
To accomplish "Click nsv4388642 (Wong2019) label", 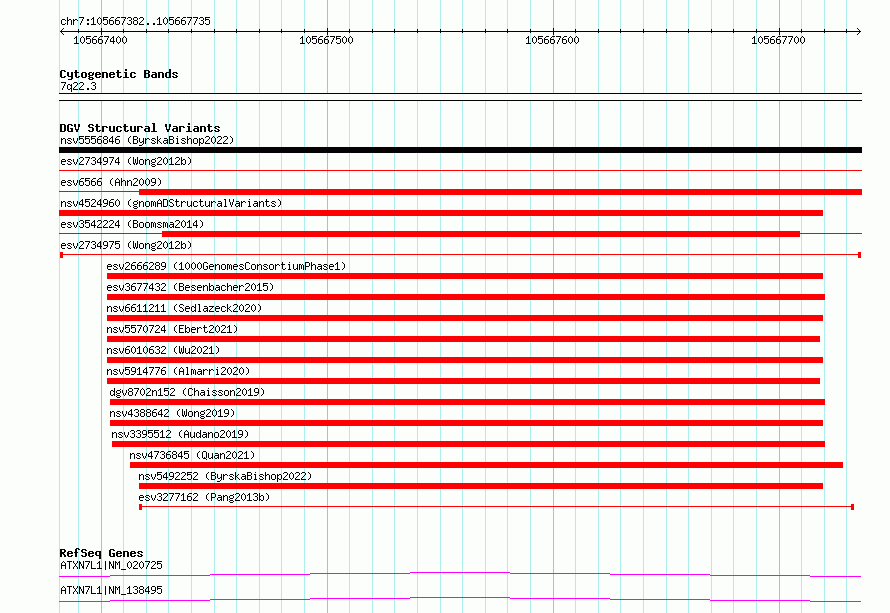I will coord(172,413).
